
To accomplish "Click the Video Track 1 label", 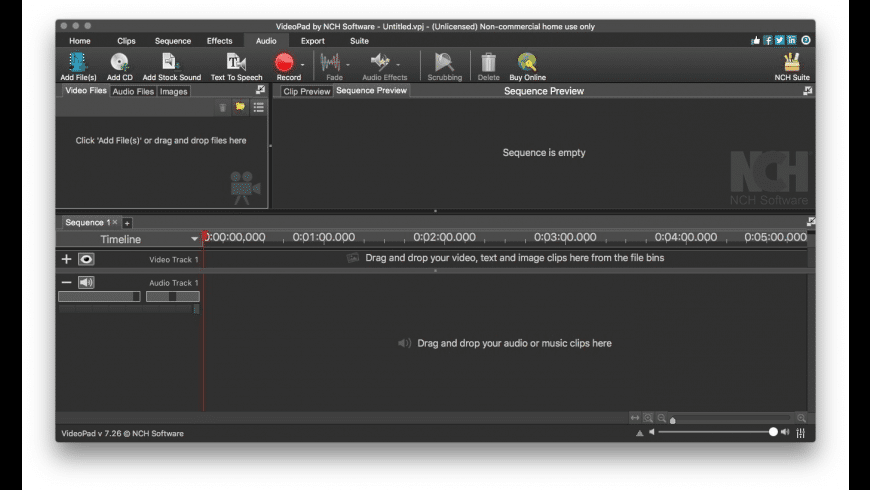I will (174, 260).
